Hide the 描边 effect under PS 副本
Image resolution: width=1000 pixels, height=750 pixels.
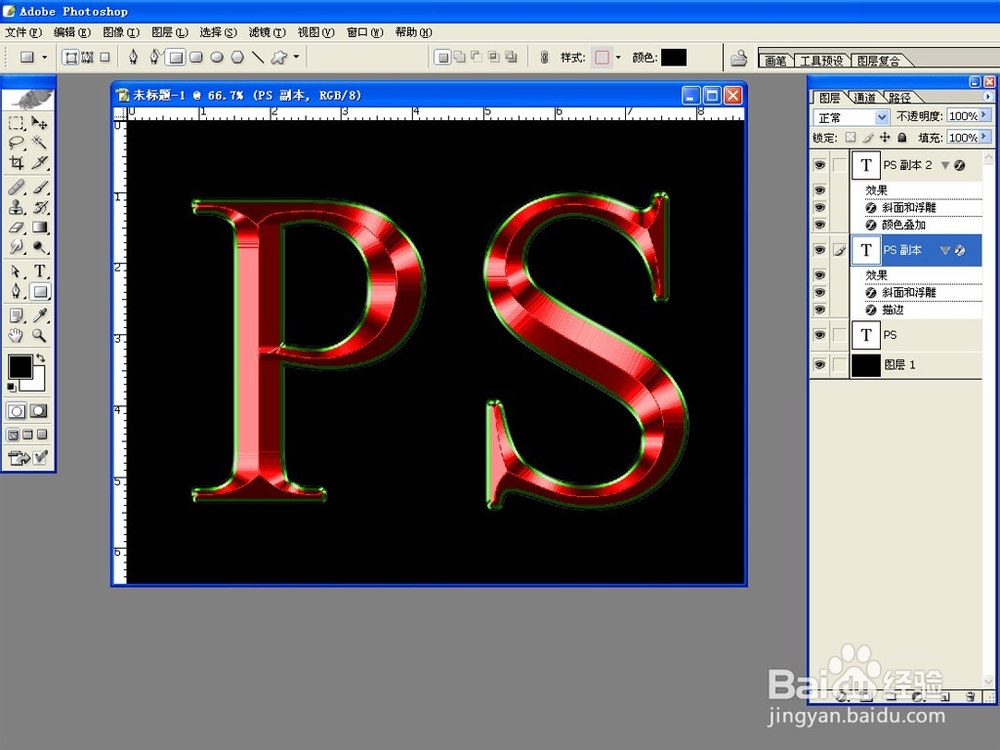(819, 307)
